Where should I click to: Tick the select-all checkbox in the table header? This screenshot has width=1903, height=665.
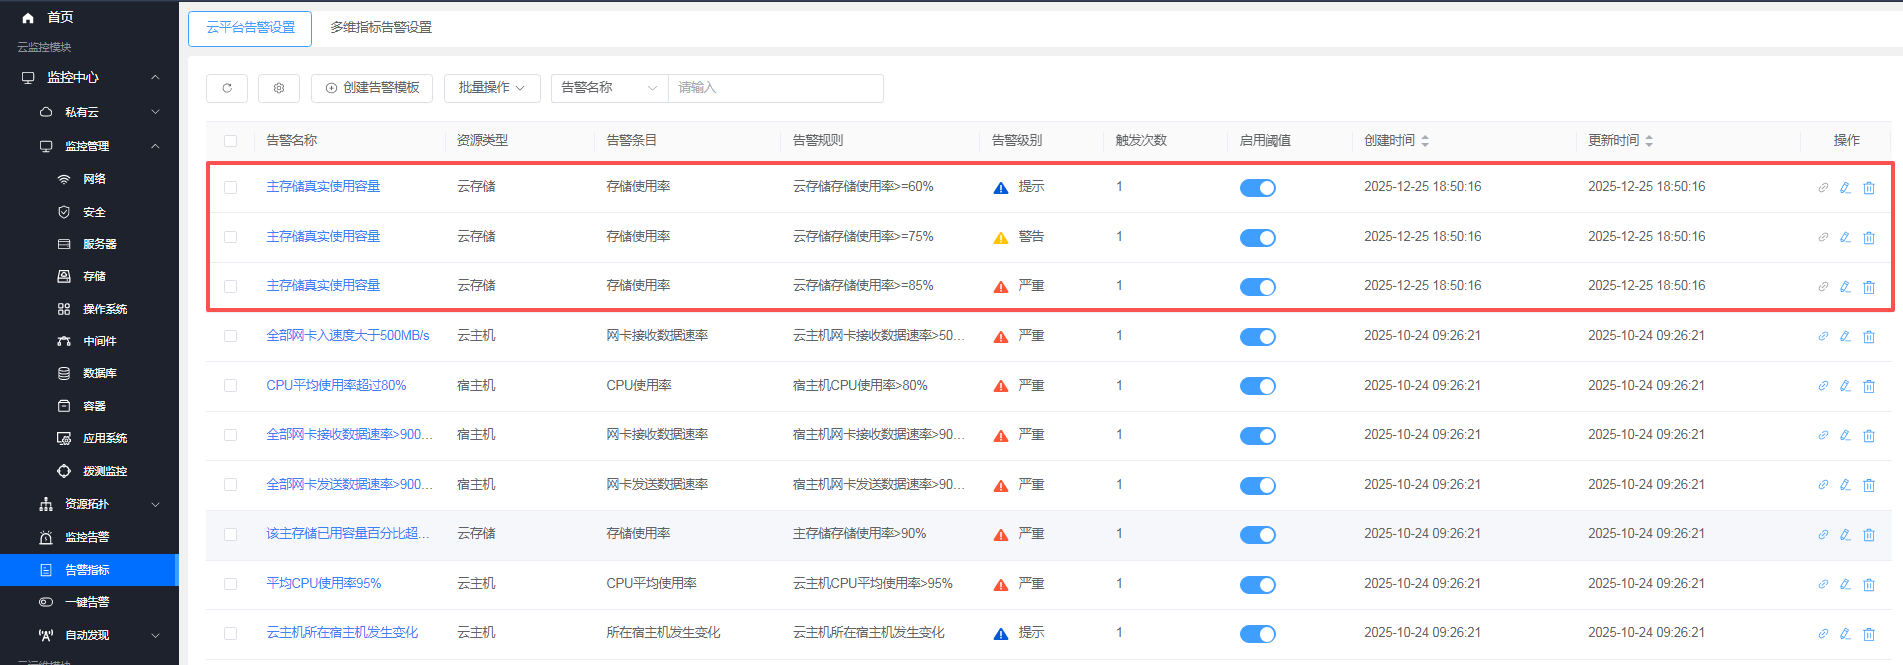[x=231, y=141]
